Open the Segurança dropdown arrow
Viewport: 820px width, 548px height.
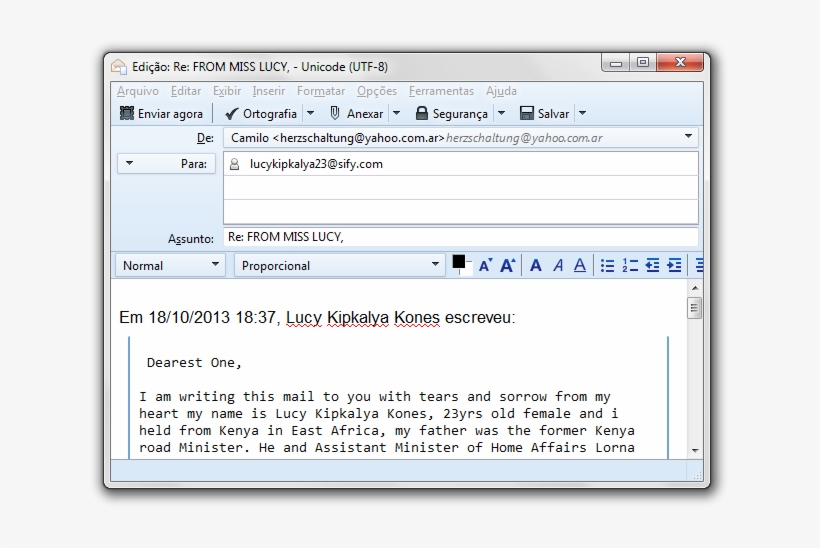pos(502,113)
